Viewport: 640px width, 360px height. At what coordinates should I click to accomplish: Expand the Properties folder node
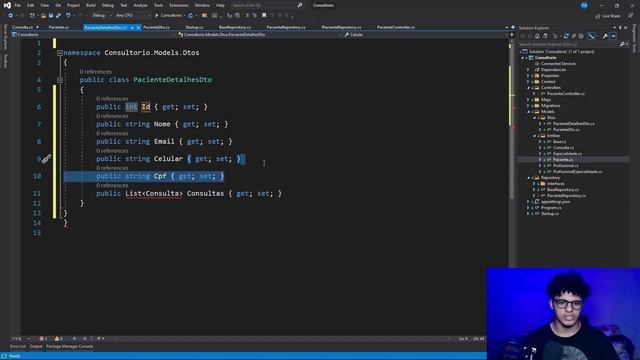click(x=528, y=76)
